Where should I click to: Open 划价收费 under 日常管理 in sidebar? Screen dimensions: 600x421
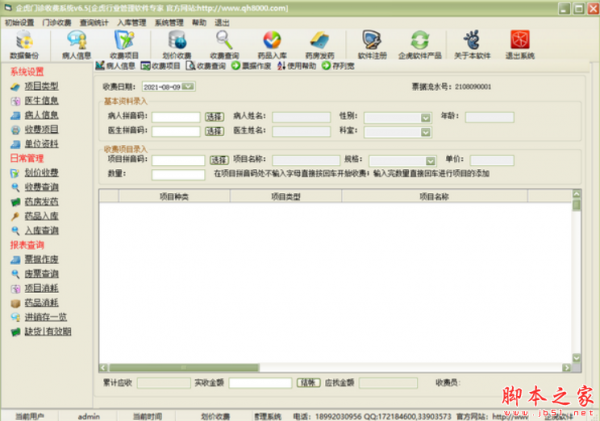41,173
